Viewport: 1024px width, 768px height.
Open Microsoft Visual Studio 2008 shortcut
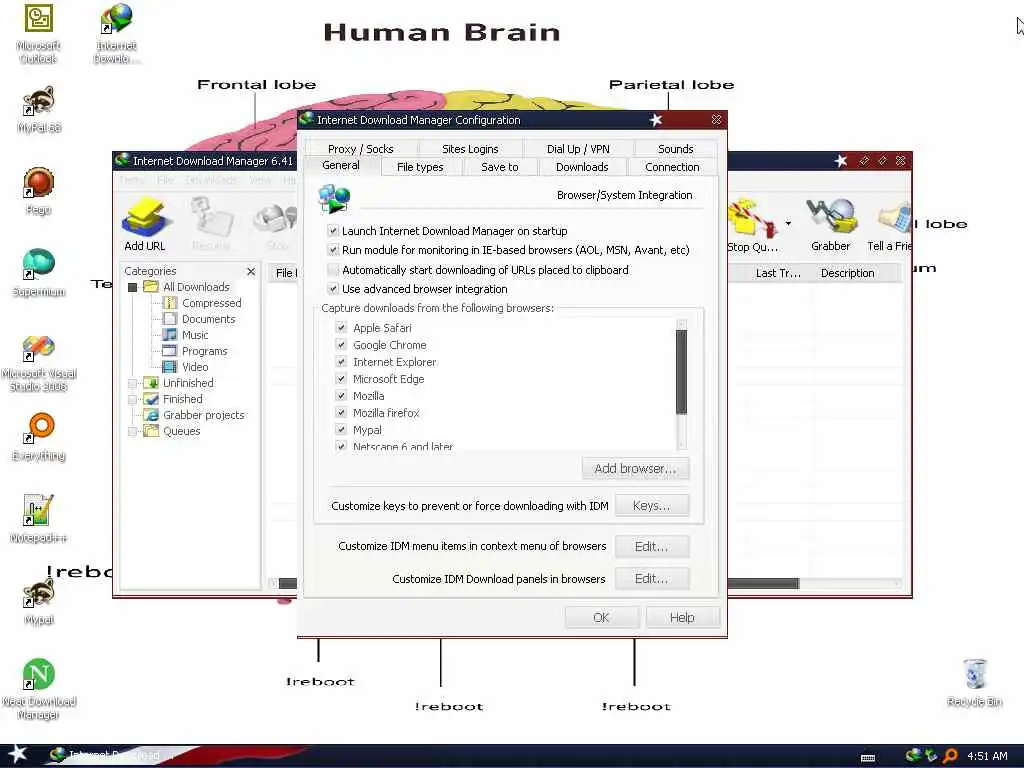point(39,363)
